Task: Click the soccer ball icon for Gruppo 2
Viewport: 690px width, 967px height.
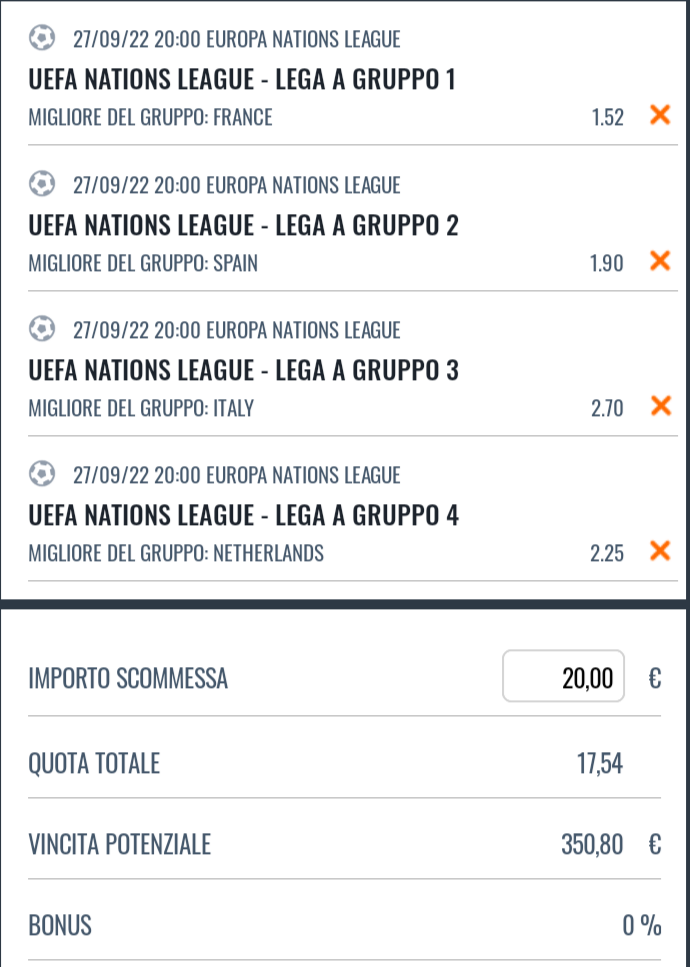Action: [42, 184]
